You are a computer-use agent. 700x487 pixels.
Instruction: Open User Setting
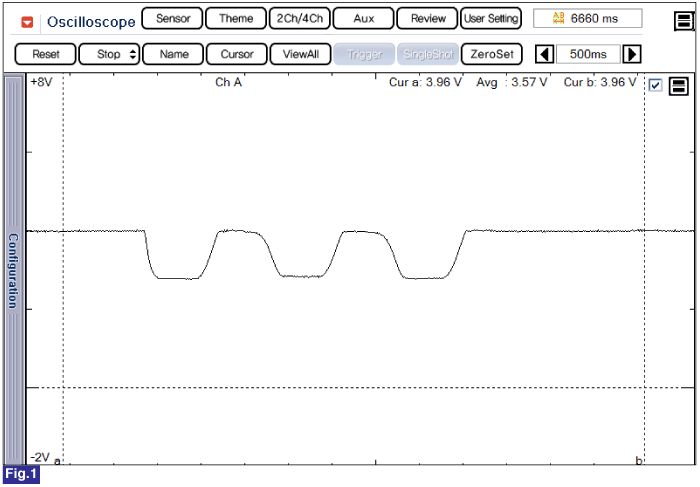491,19
